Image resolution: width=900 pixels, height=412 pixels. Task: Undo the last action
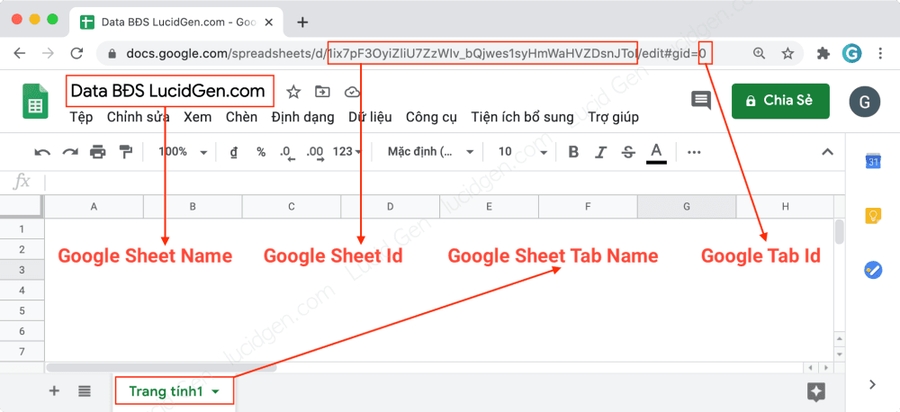point(42,152)
